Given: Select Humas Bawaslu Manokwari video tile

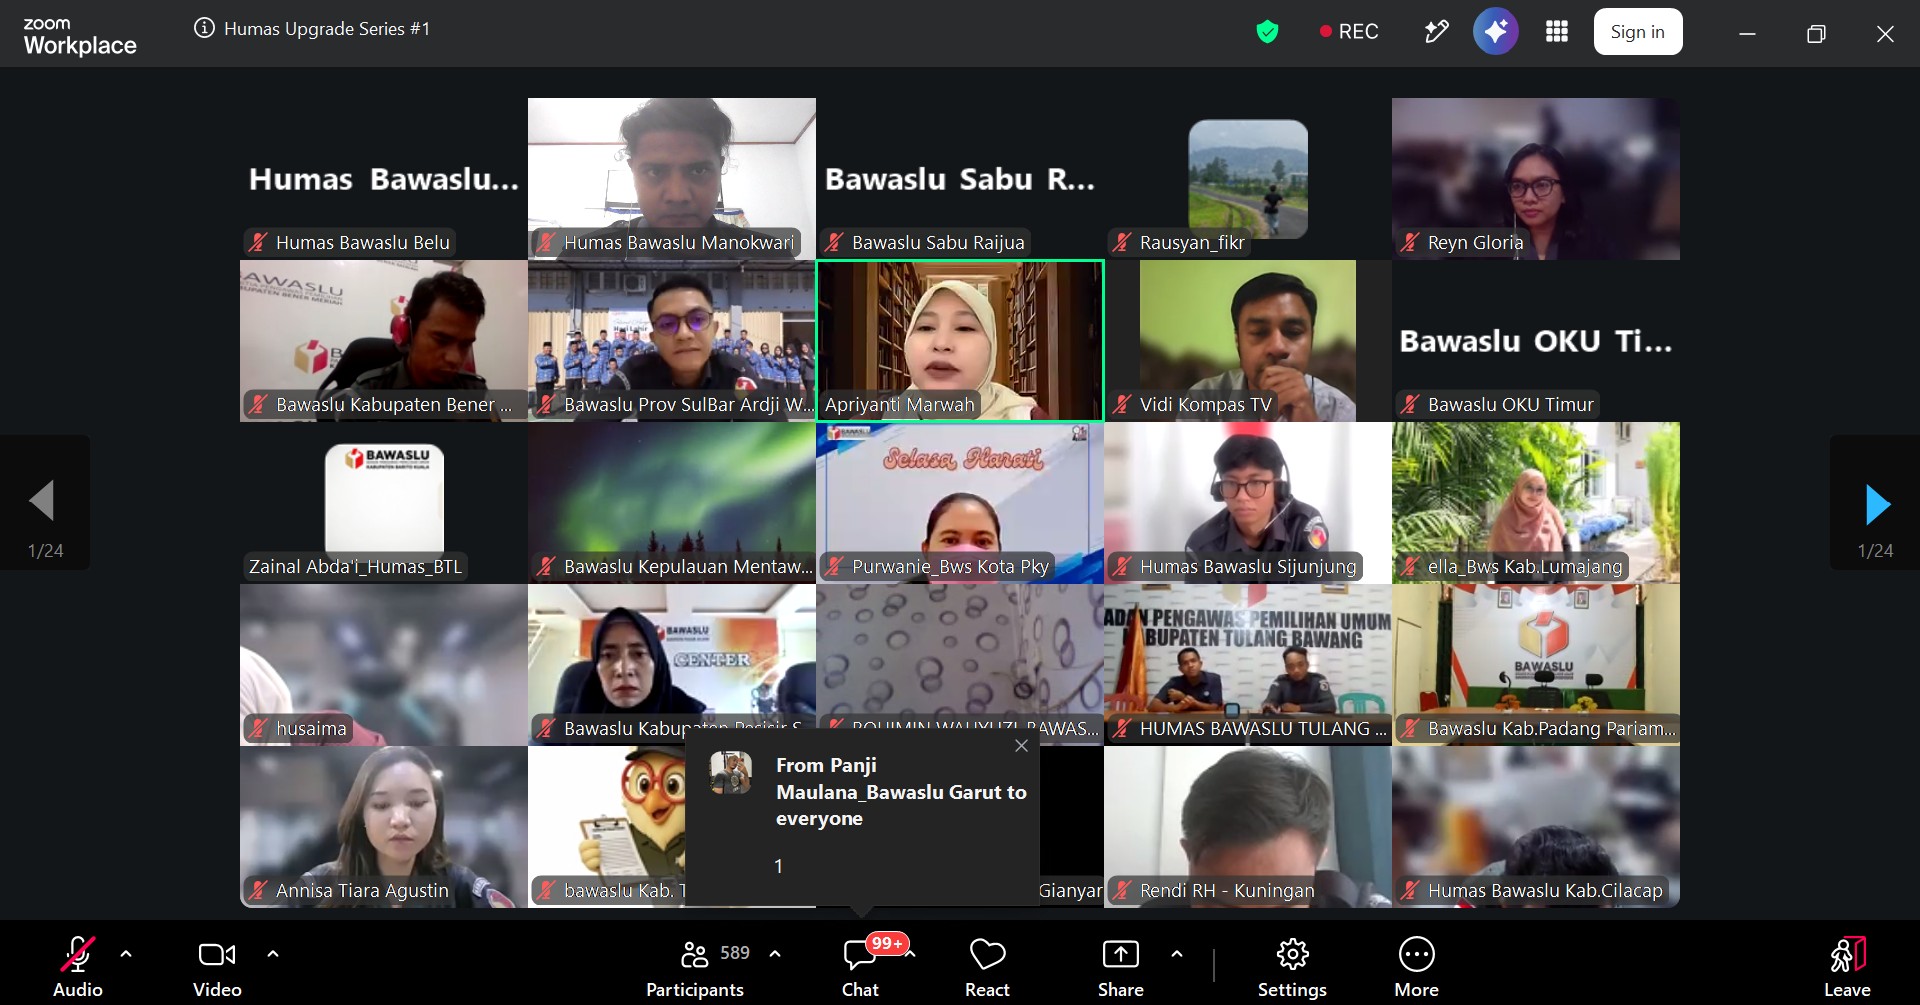Looking at the screenshot, I should (672, 179).
